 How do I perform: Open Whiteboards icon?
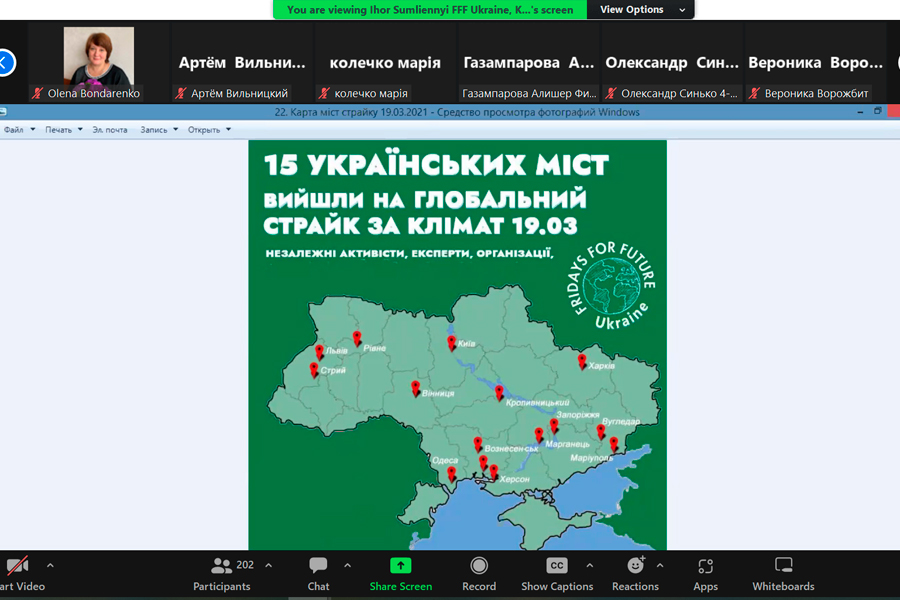783,566
